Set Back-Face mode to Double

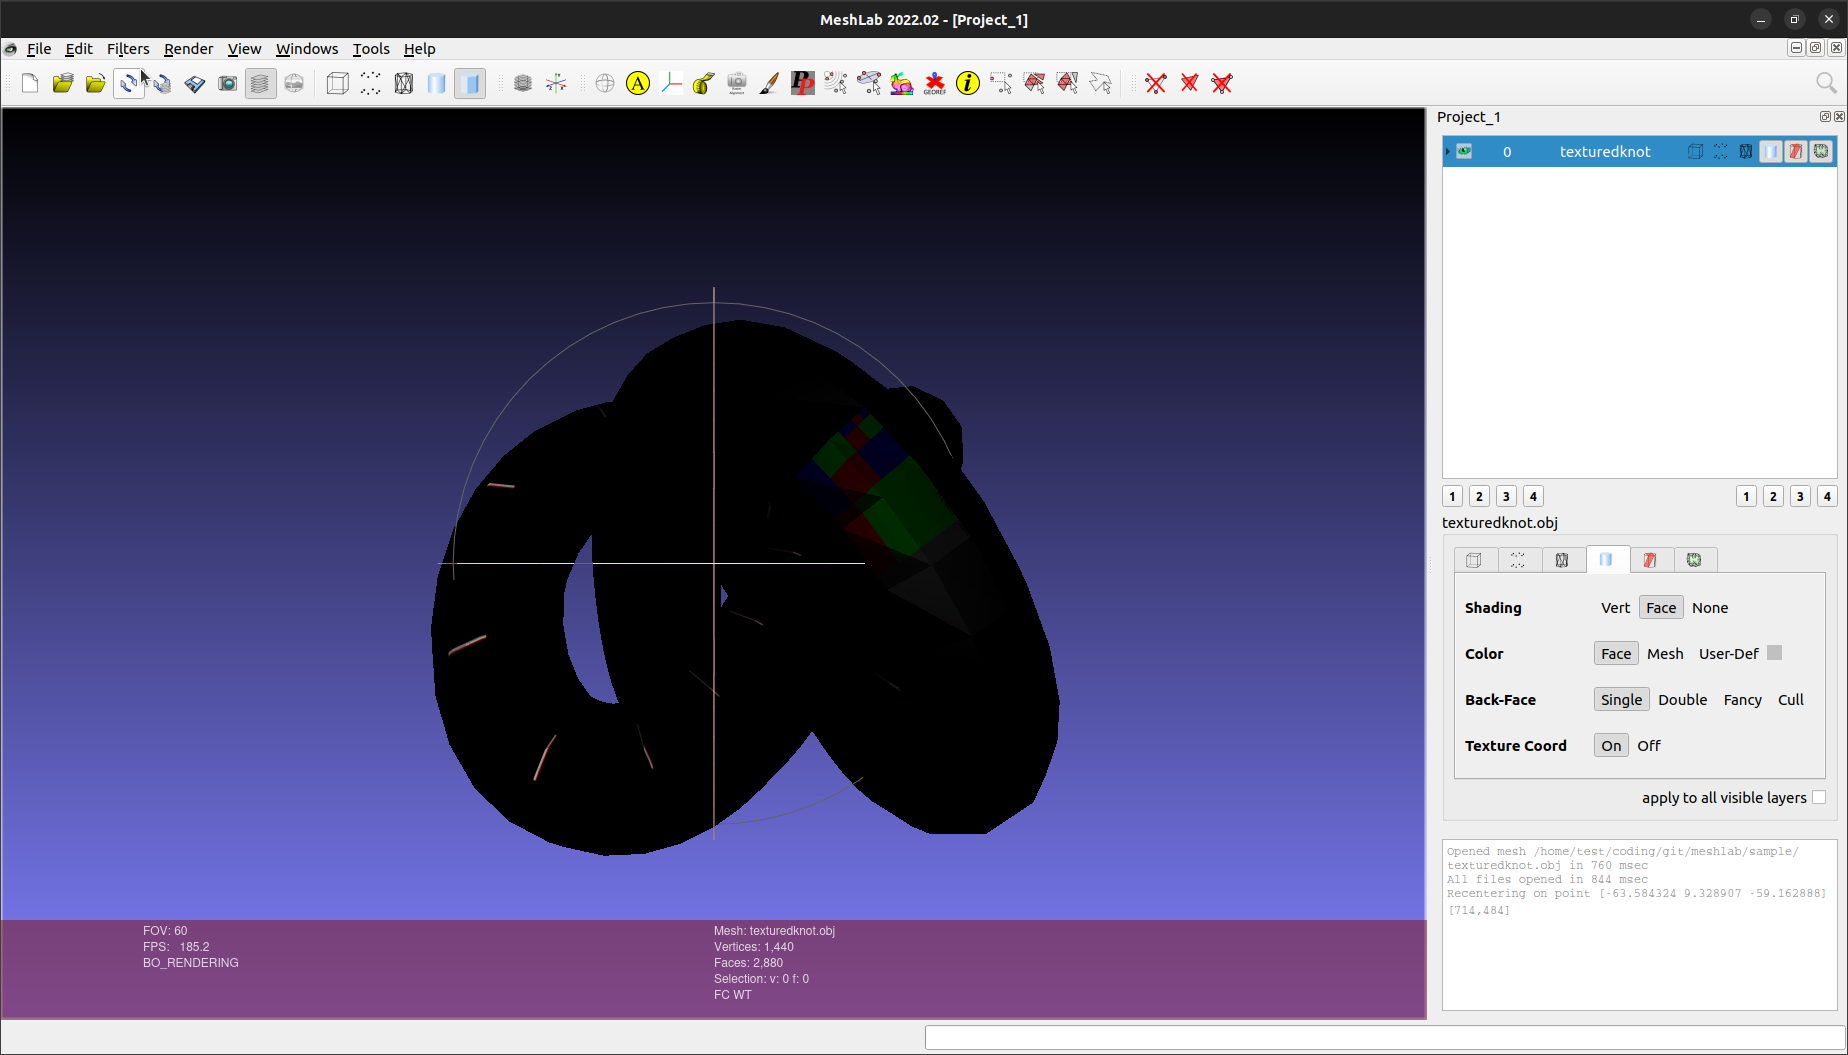click(x=1682, y=699)
